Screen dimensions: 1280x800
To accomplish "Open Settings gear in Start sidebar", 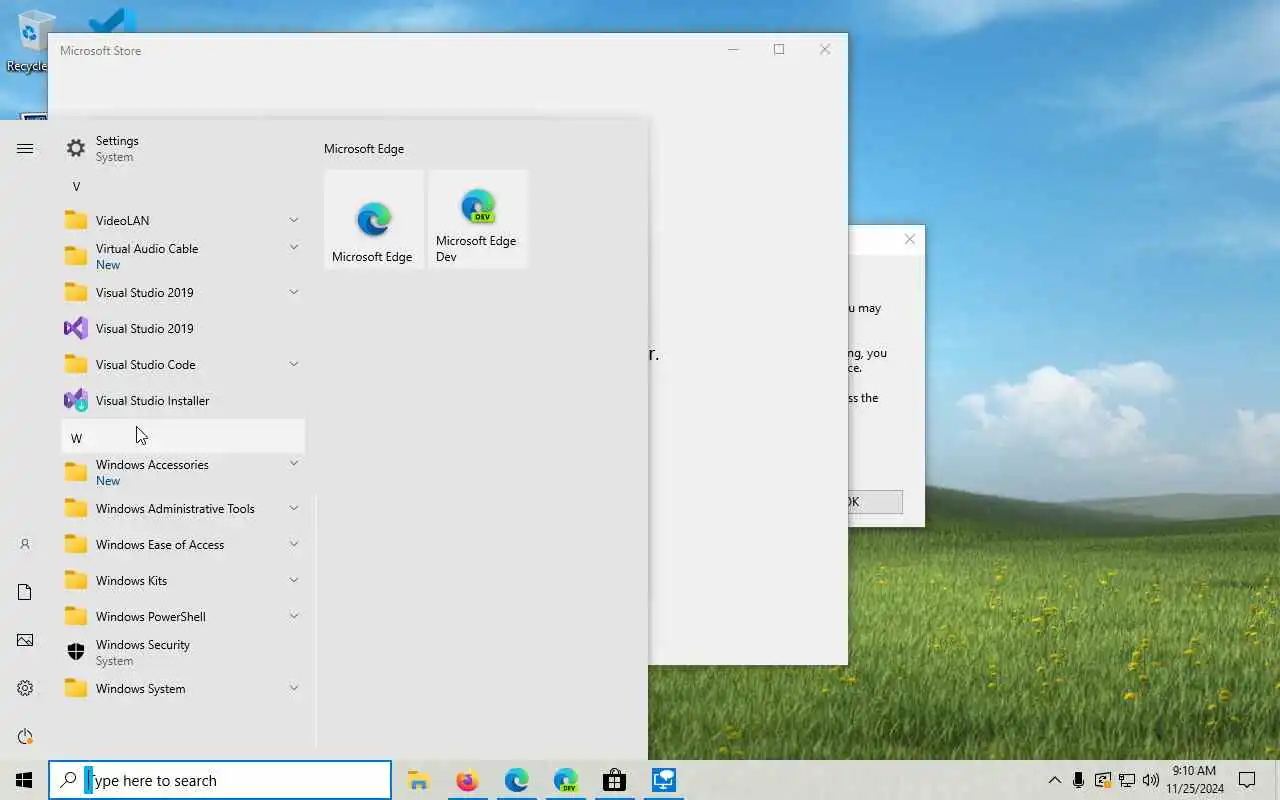I will coord(25,688).
